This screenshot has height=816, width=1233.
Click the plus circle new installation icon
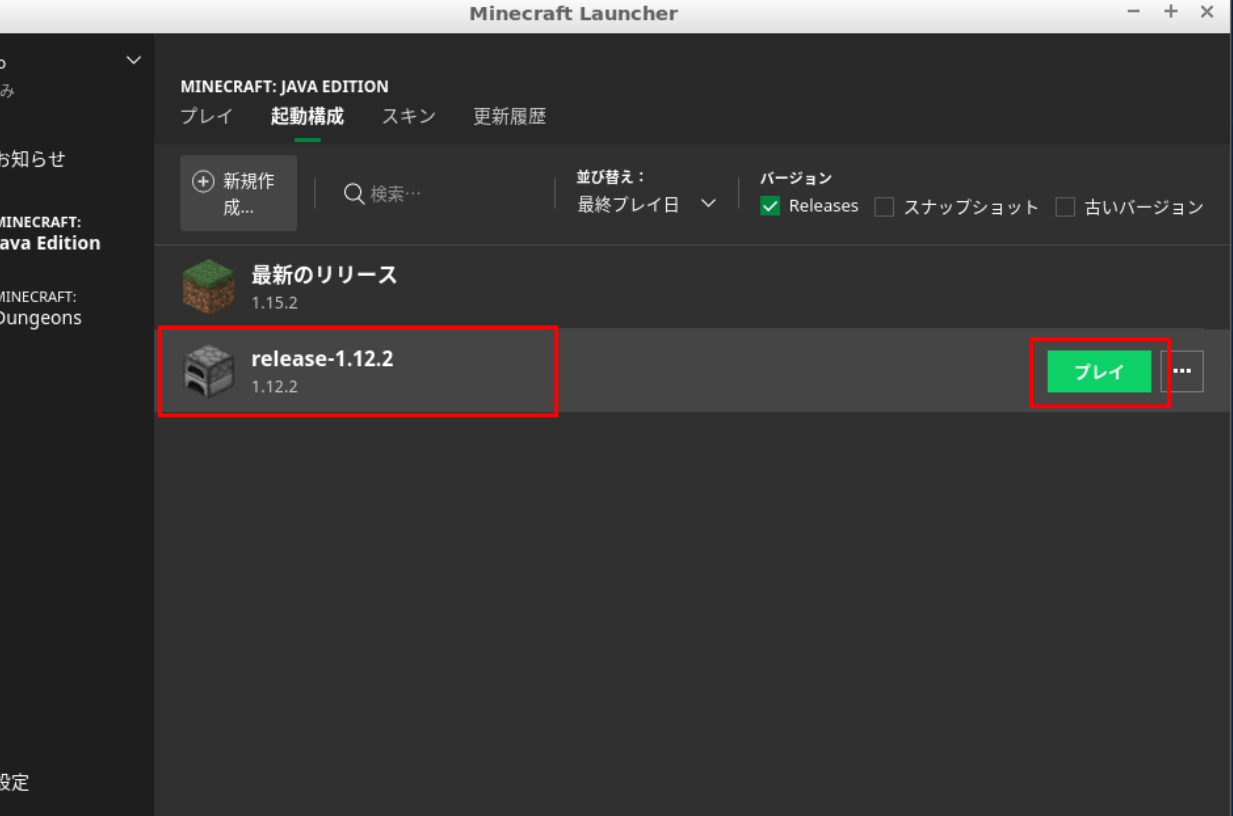[x=203, y=182]
